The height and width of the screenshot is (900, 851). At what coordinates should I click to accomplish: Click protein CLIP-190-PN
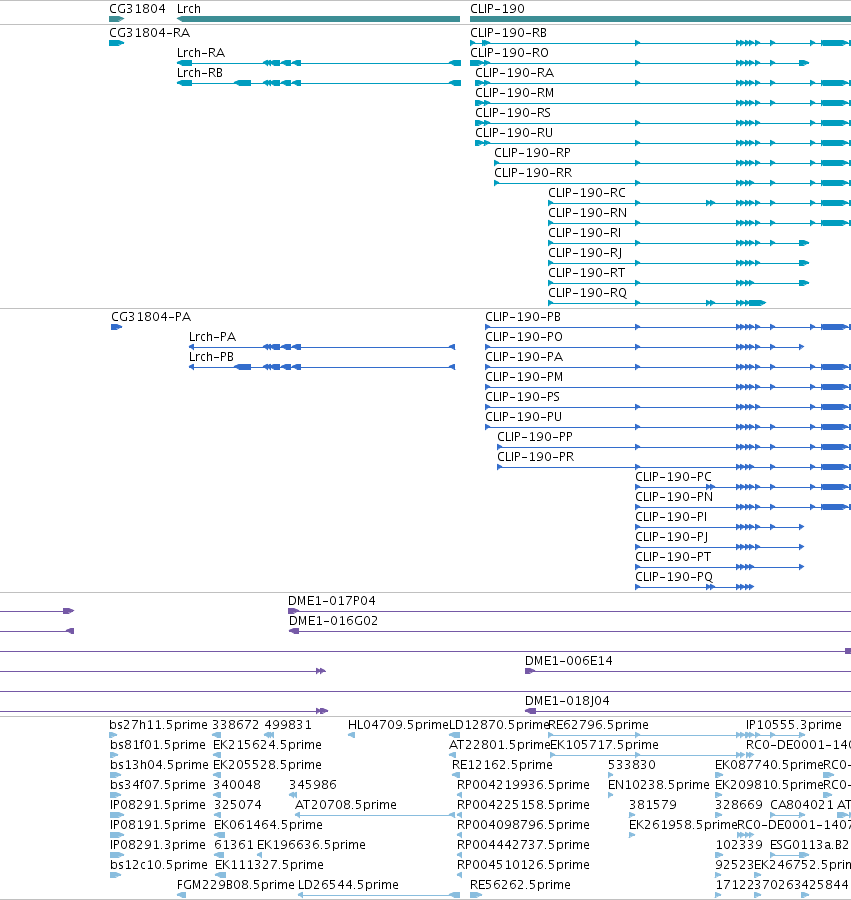coord(674,497)
